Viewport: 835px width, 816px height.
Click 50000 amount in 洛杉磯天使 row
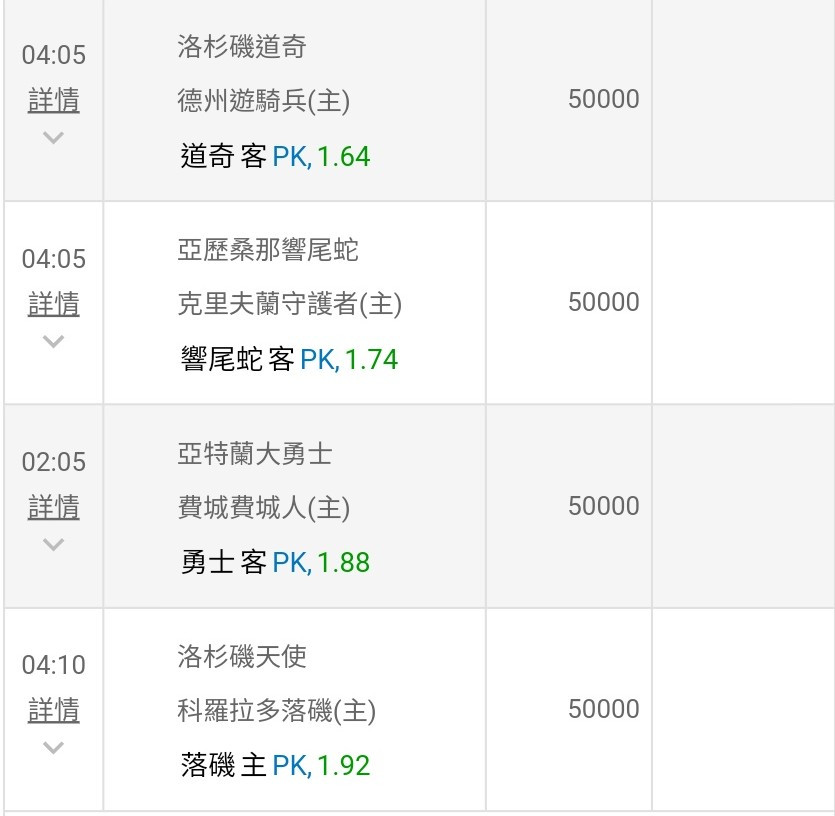(603, 709)
